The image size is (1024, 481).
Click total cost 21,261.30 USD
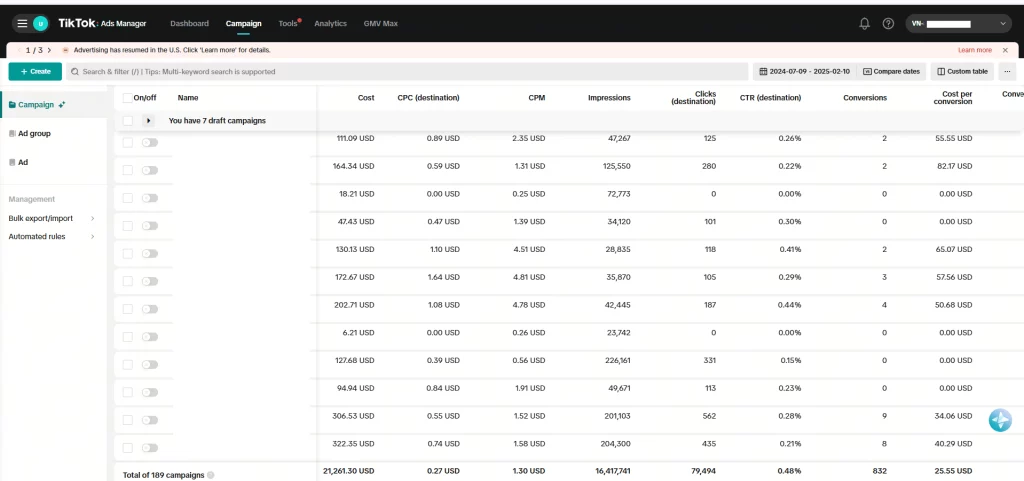pyautogui.click(x=349, y=471)
